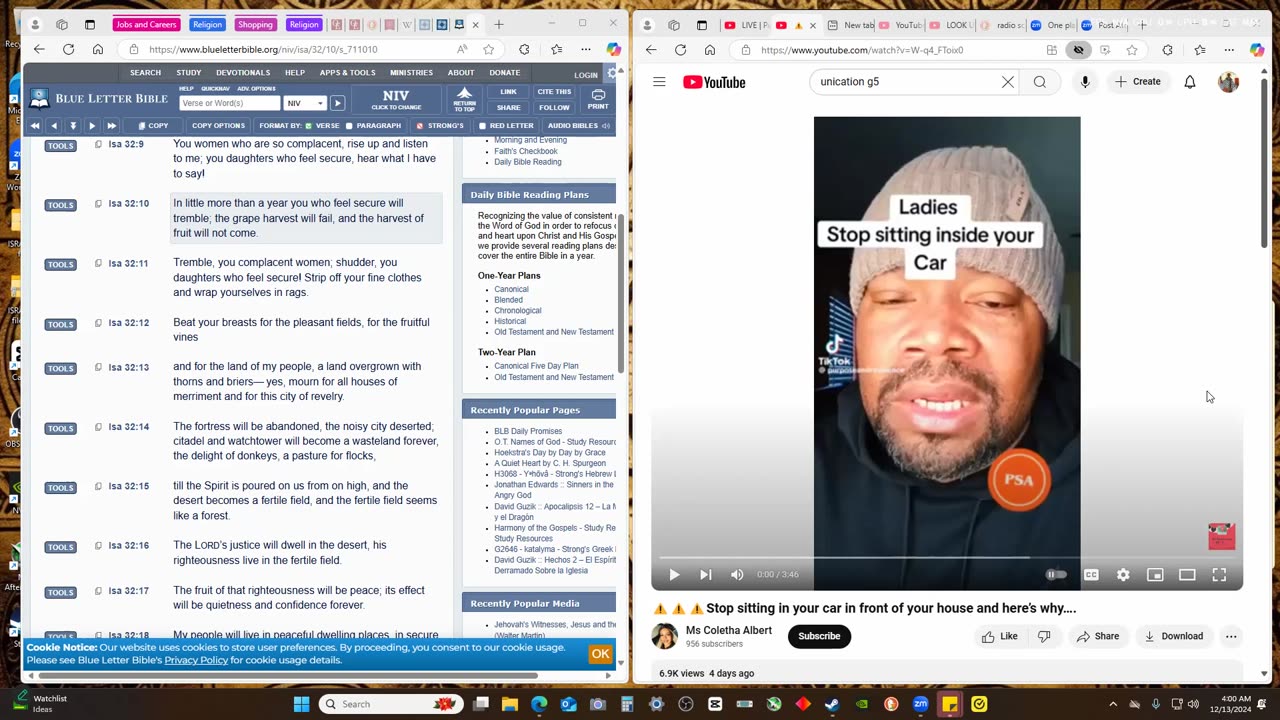
Task: Open YouTube notifications bell
Action: coord(1190,82)
